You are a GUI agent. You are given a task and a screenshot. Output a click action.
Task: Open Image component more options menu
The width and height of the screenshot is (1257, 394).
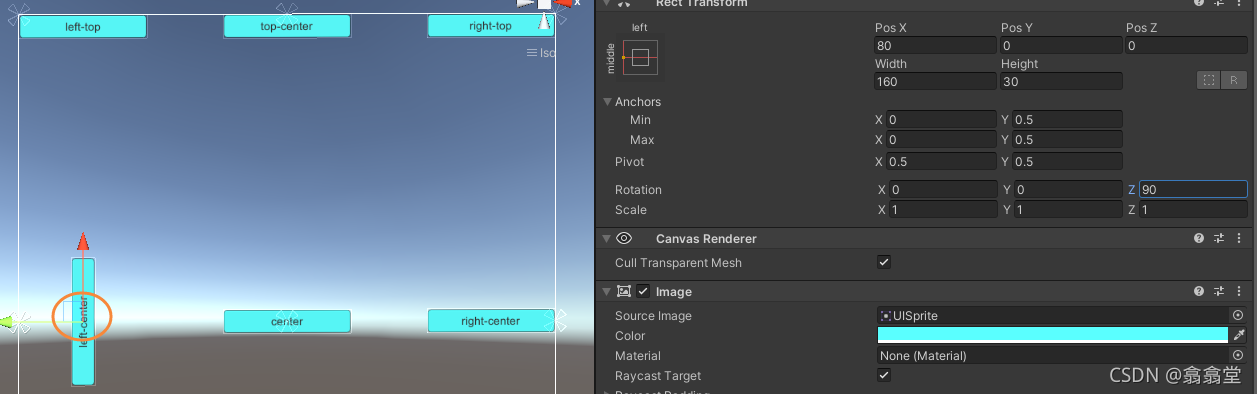(1240, 292)
